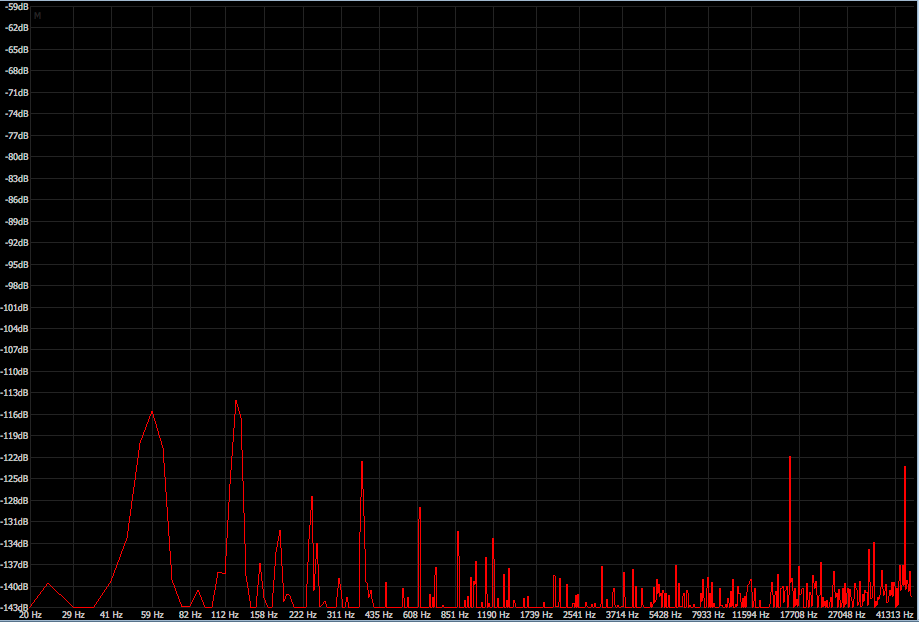Click the 41 Hz frequency label
Viewport: 919px width, 622px height.
(111, 615)
